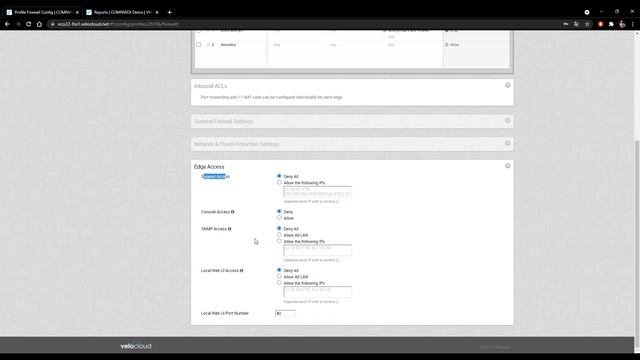Bookmark this page with the star icon
640x360 pixels.
click(587, 24)
